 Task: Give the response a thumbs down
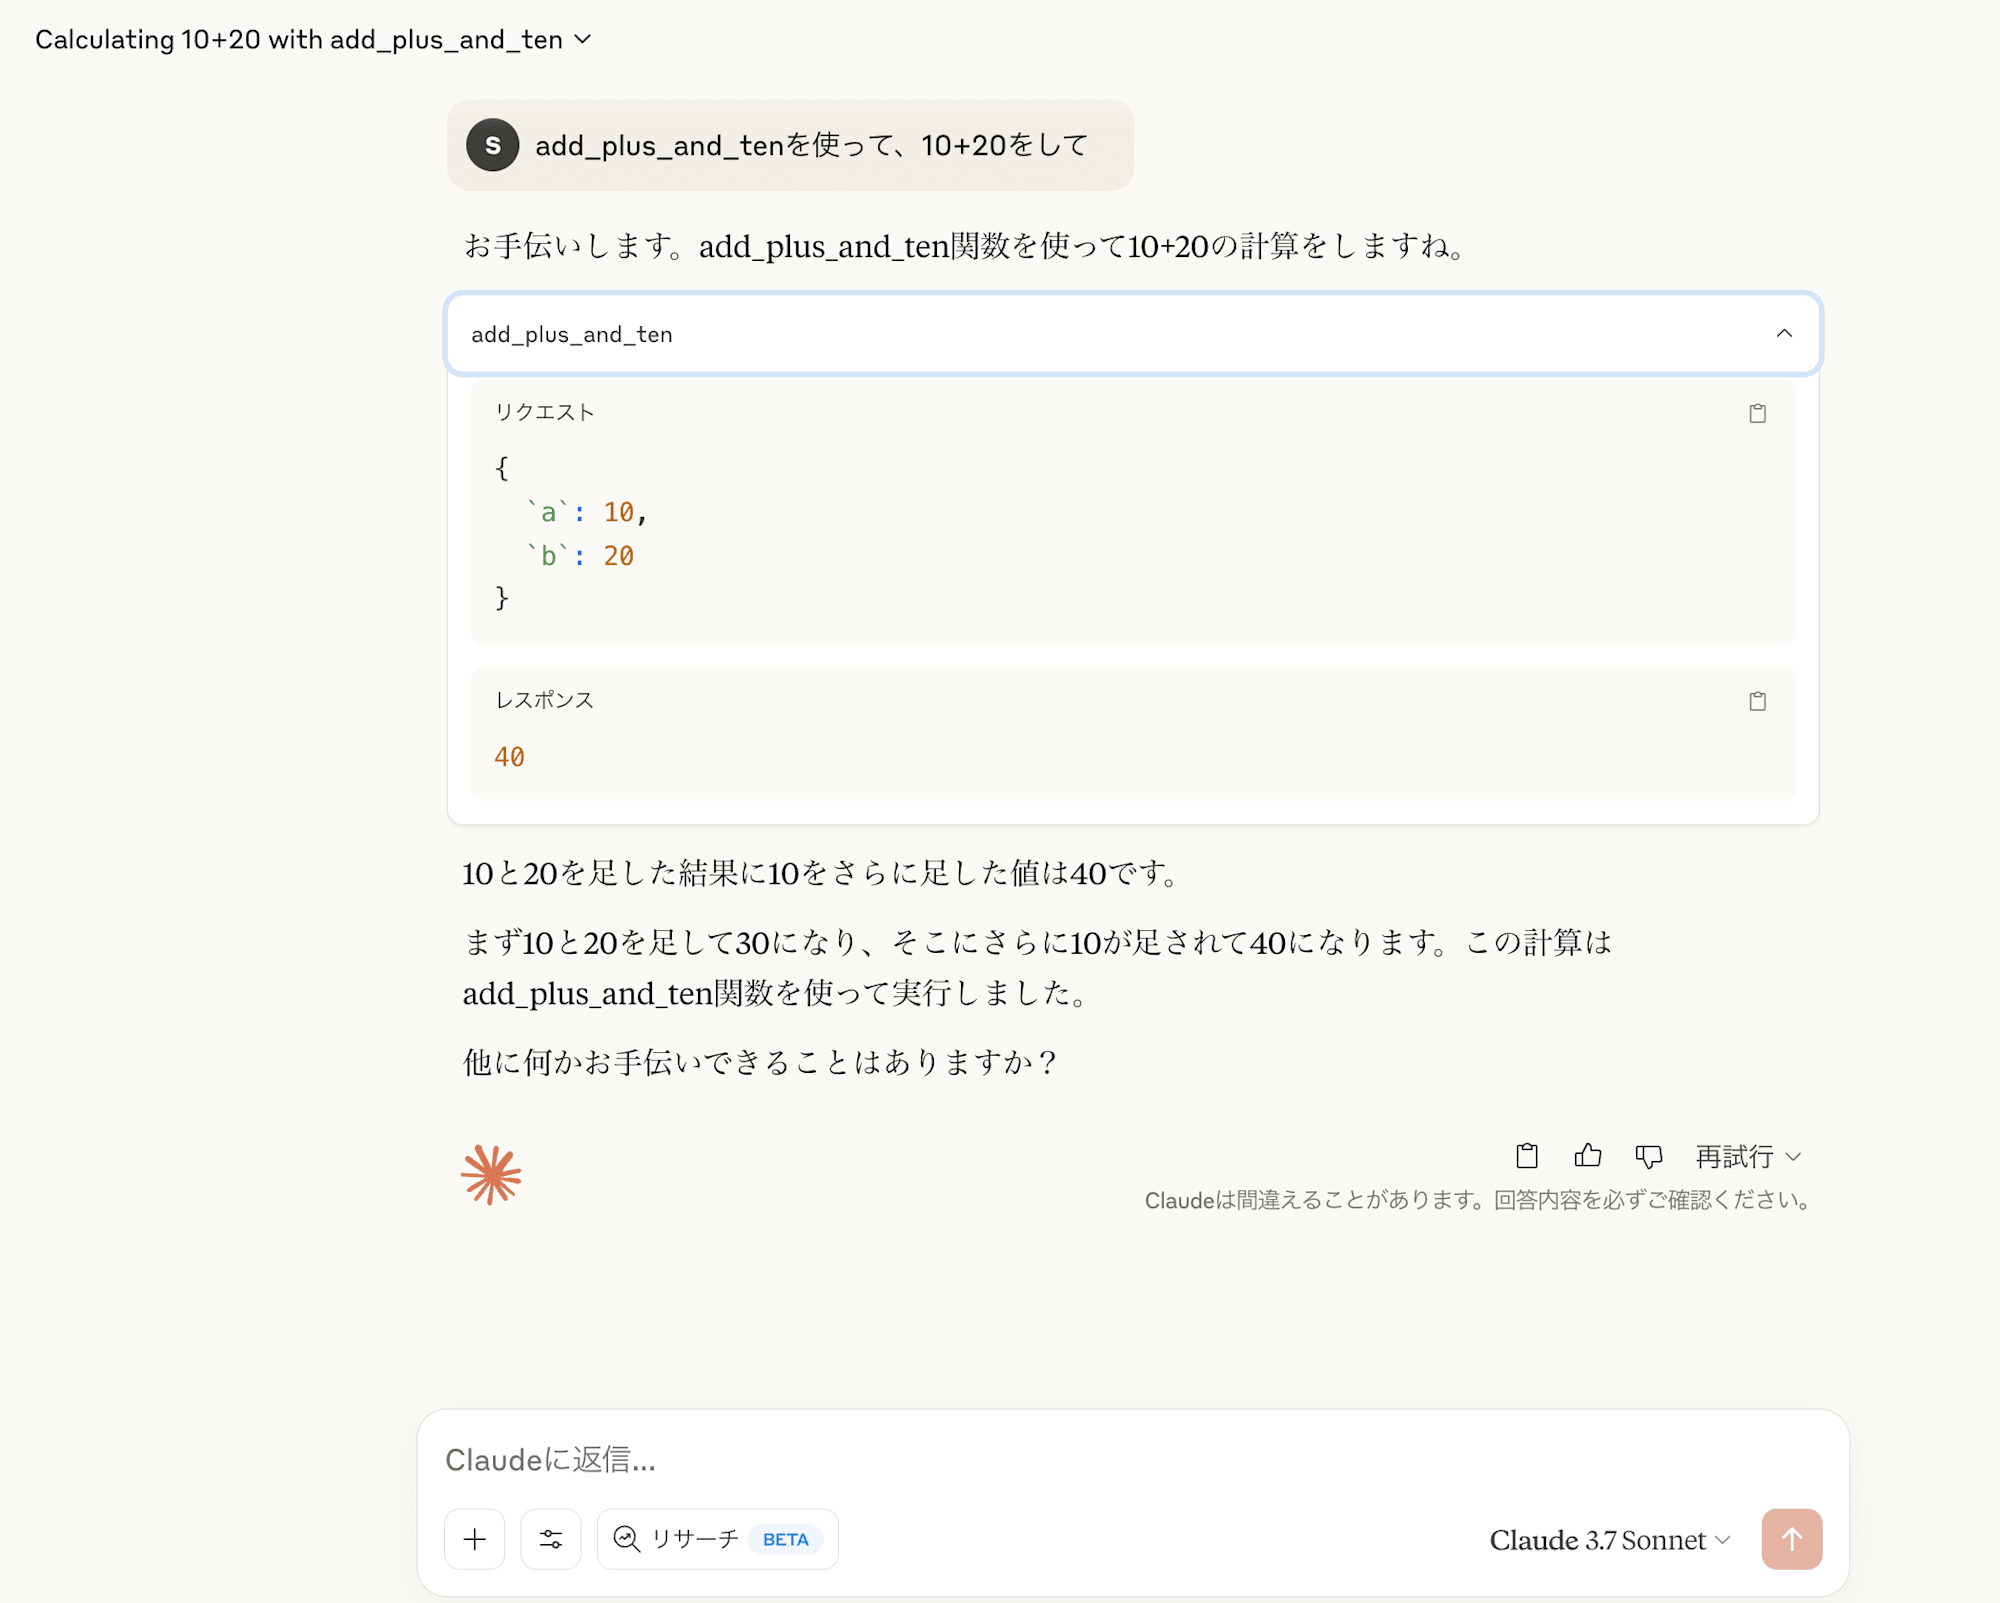coord(1648,1156)
